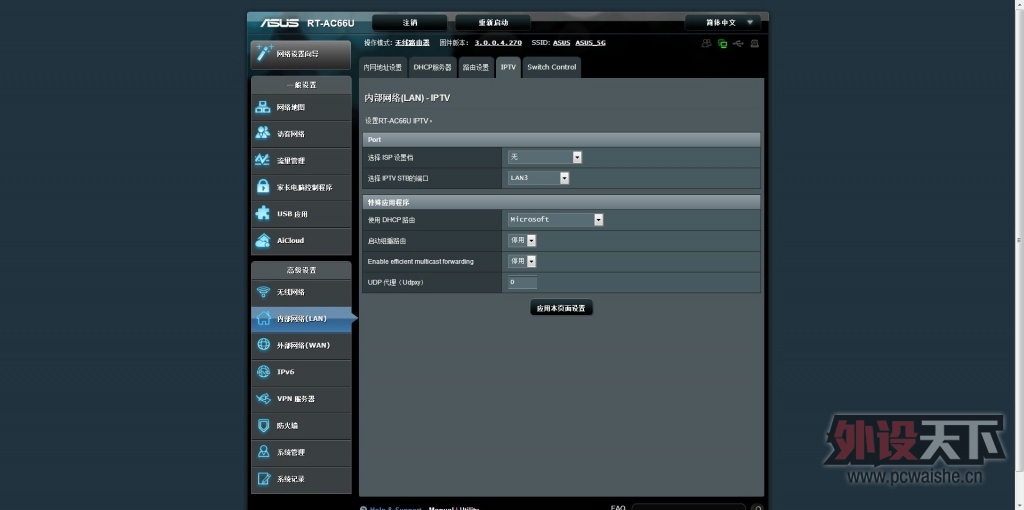The height and width of the screenshot is (510, 1024).
Task: Select the IPTV tab
Action: pyautogui.click(x=508, y=67)
